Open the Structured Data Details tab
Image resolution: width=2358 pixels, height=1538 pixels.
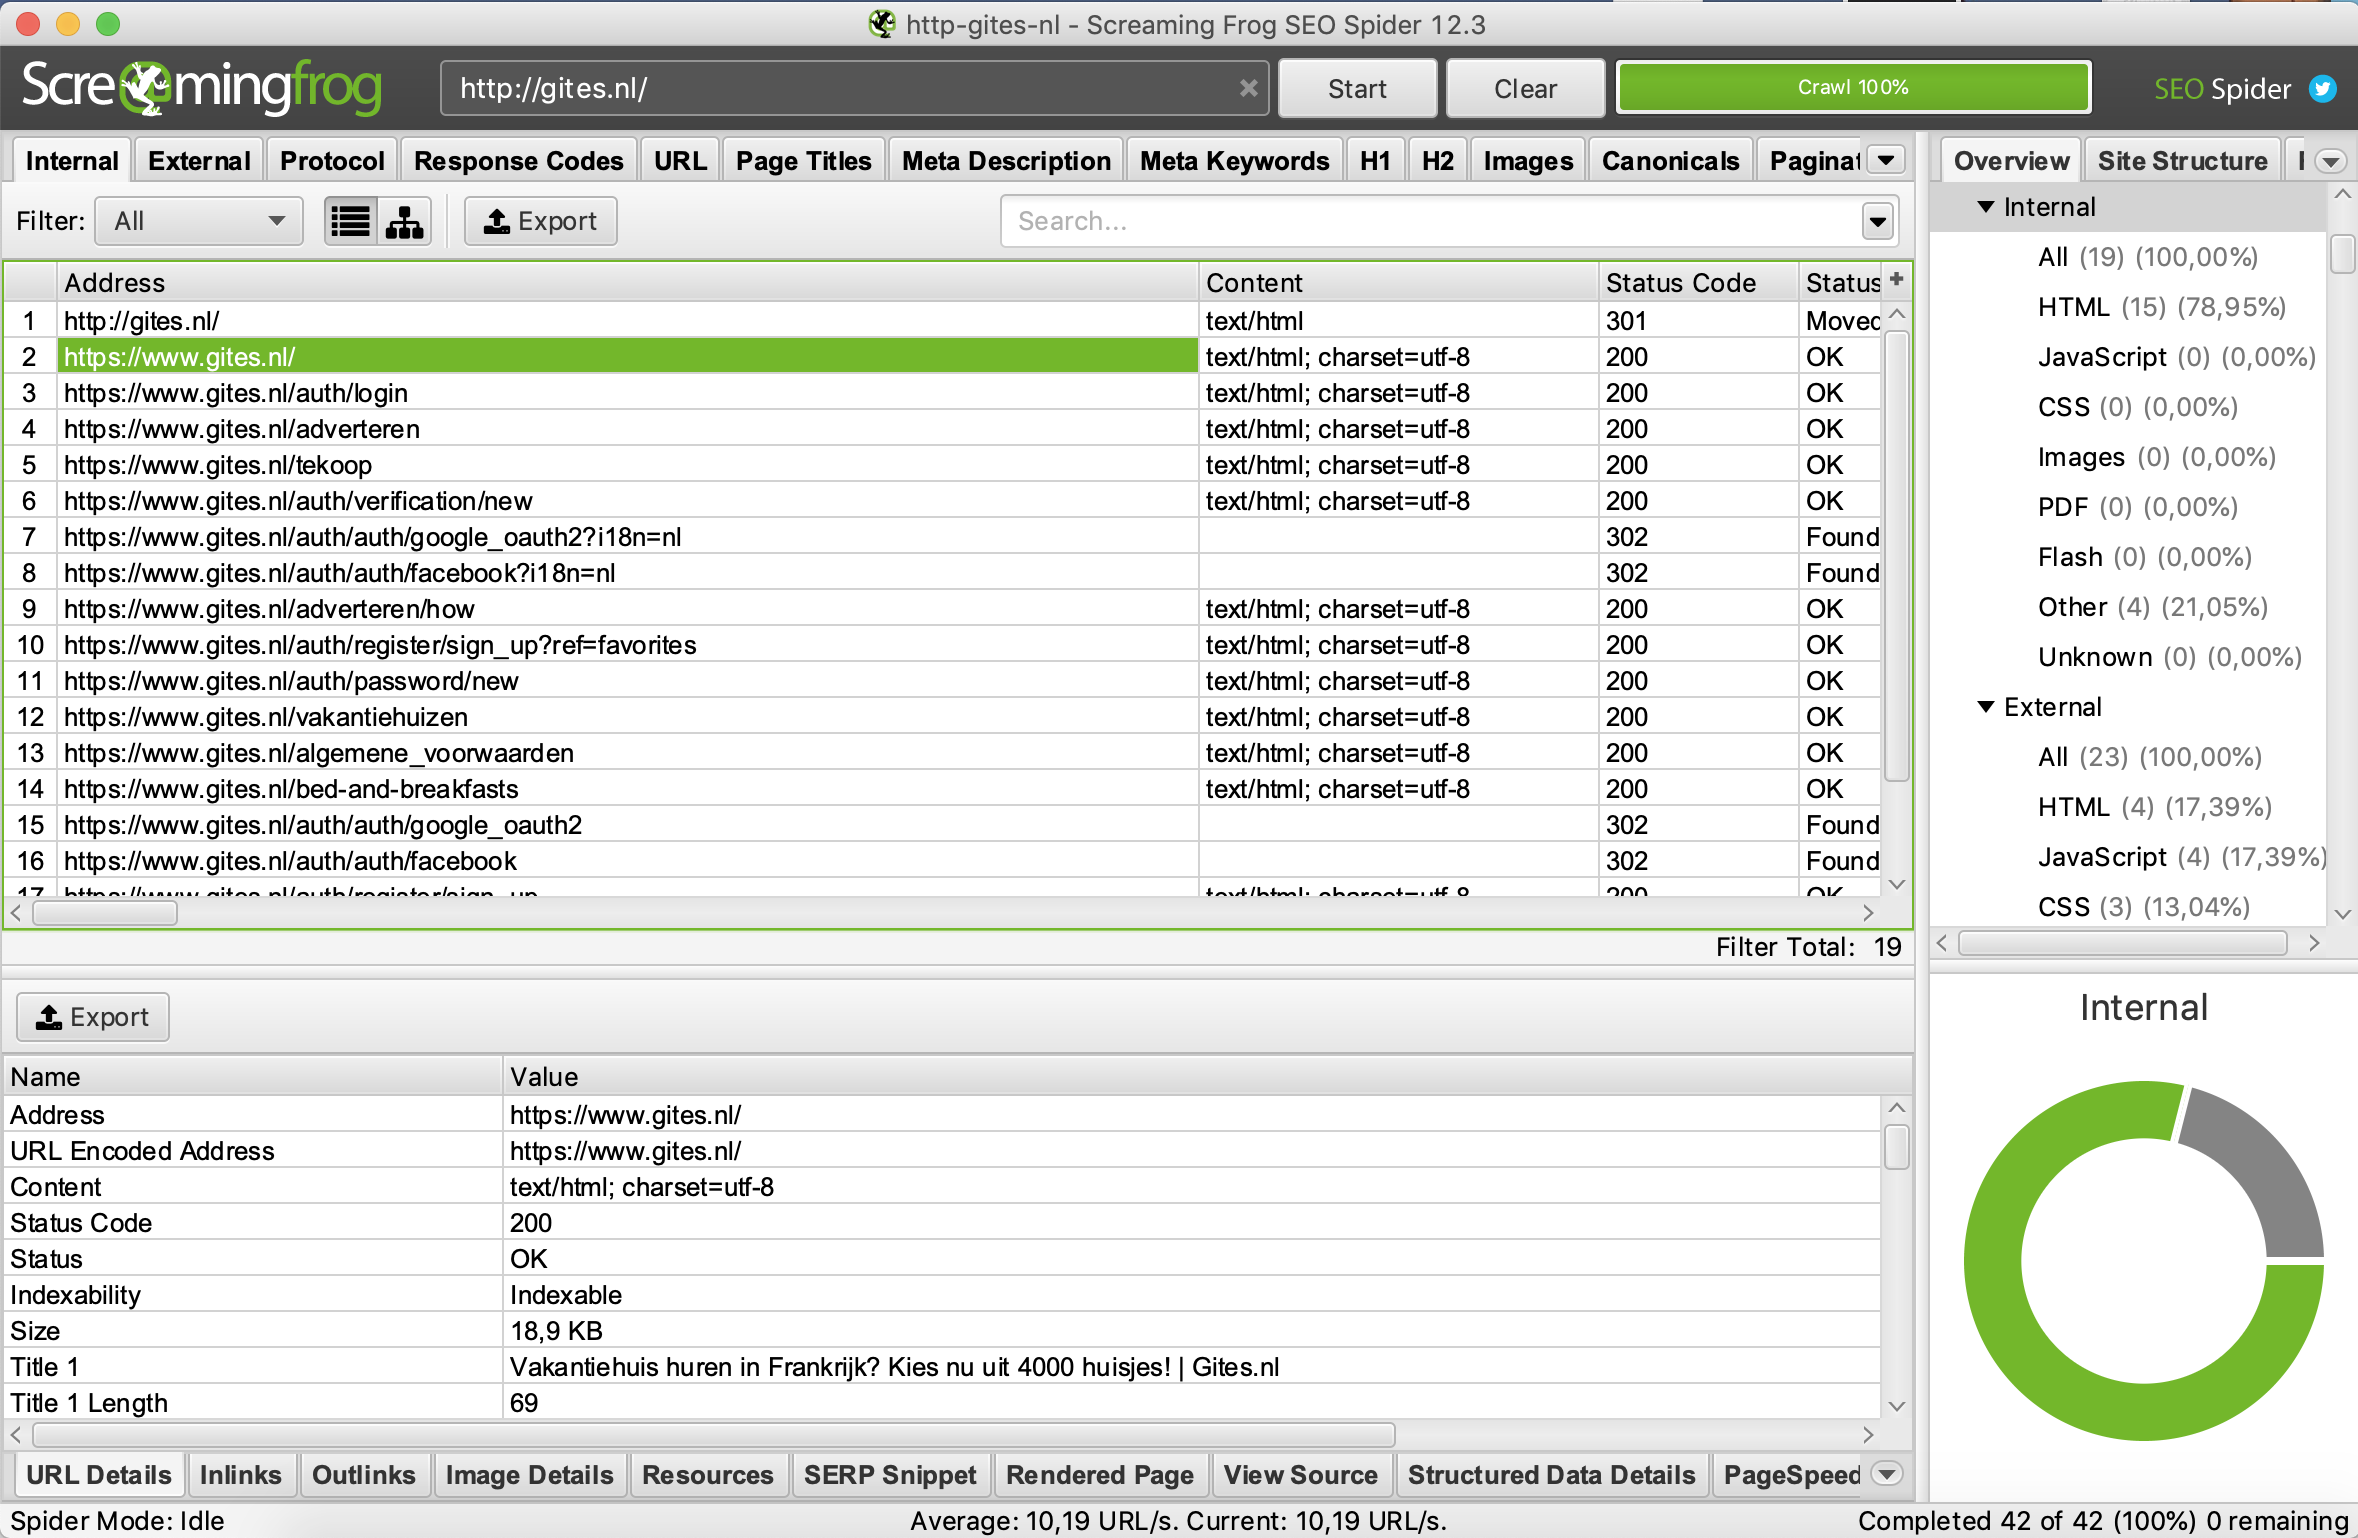coord(1551,1475)
